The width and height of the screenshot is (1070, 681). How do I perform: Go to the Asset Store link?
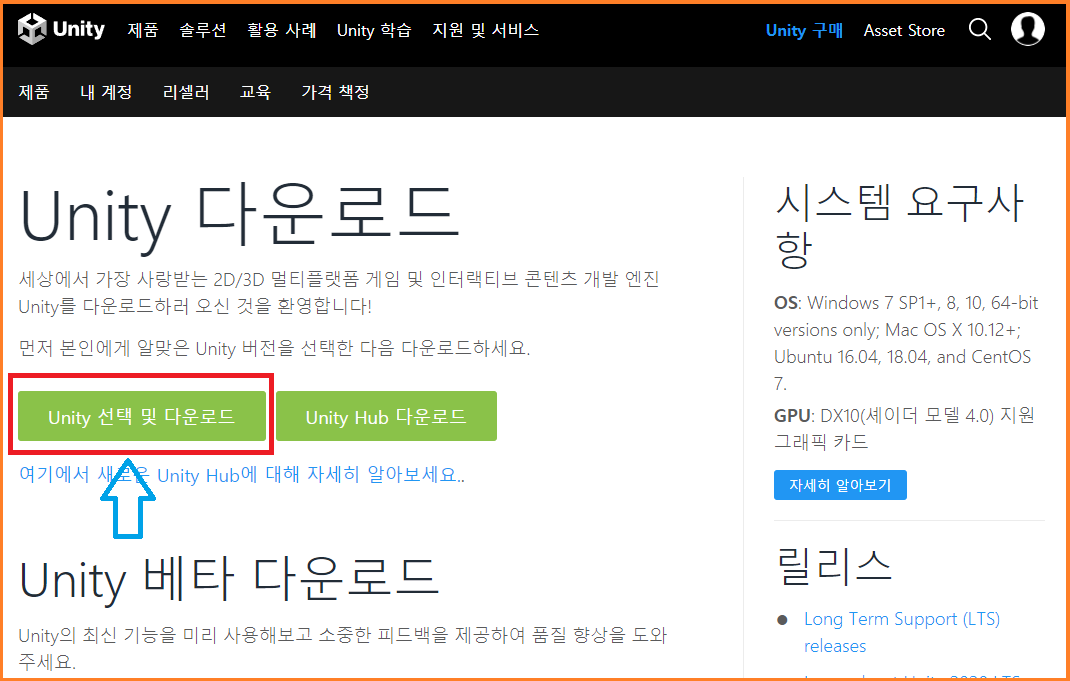click(904, 30)
